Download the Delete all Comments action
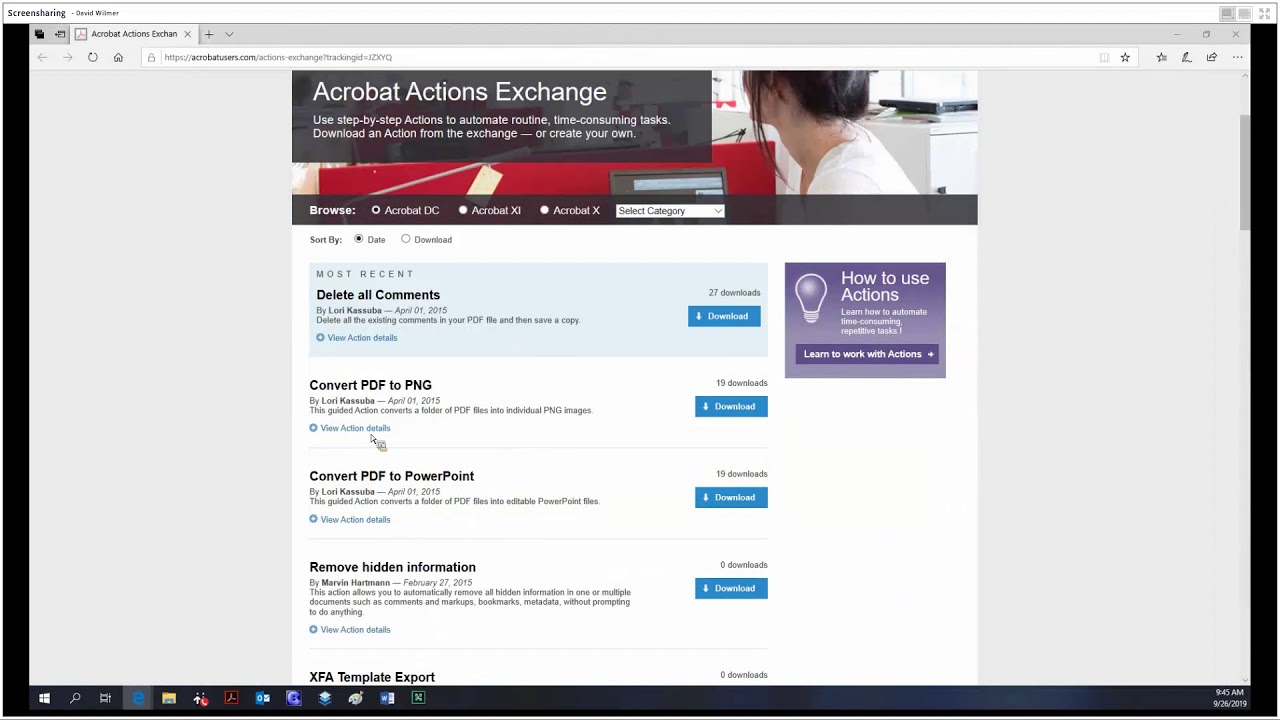Screen dimensions: 1280x720 (724, 316)
